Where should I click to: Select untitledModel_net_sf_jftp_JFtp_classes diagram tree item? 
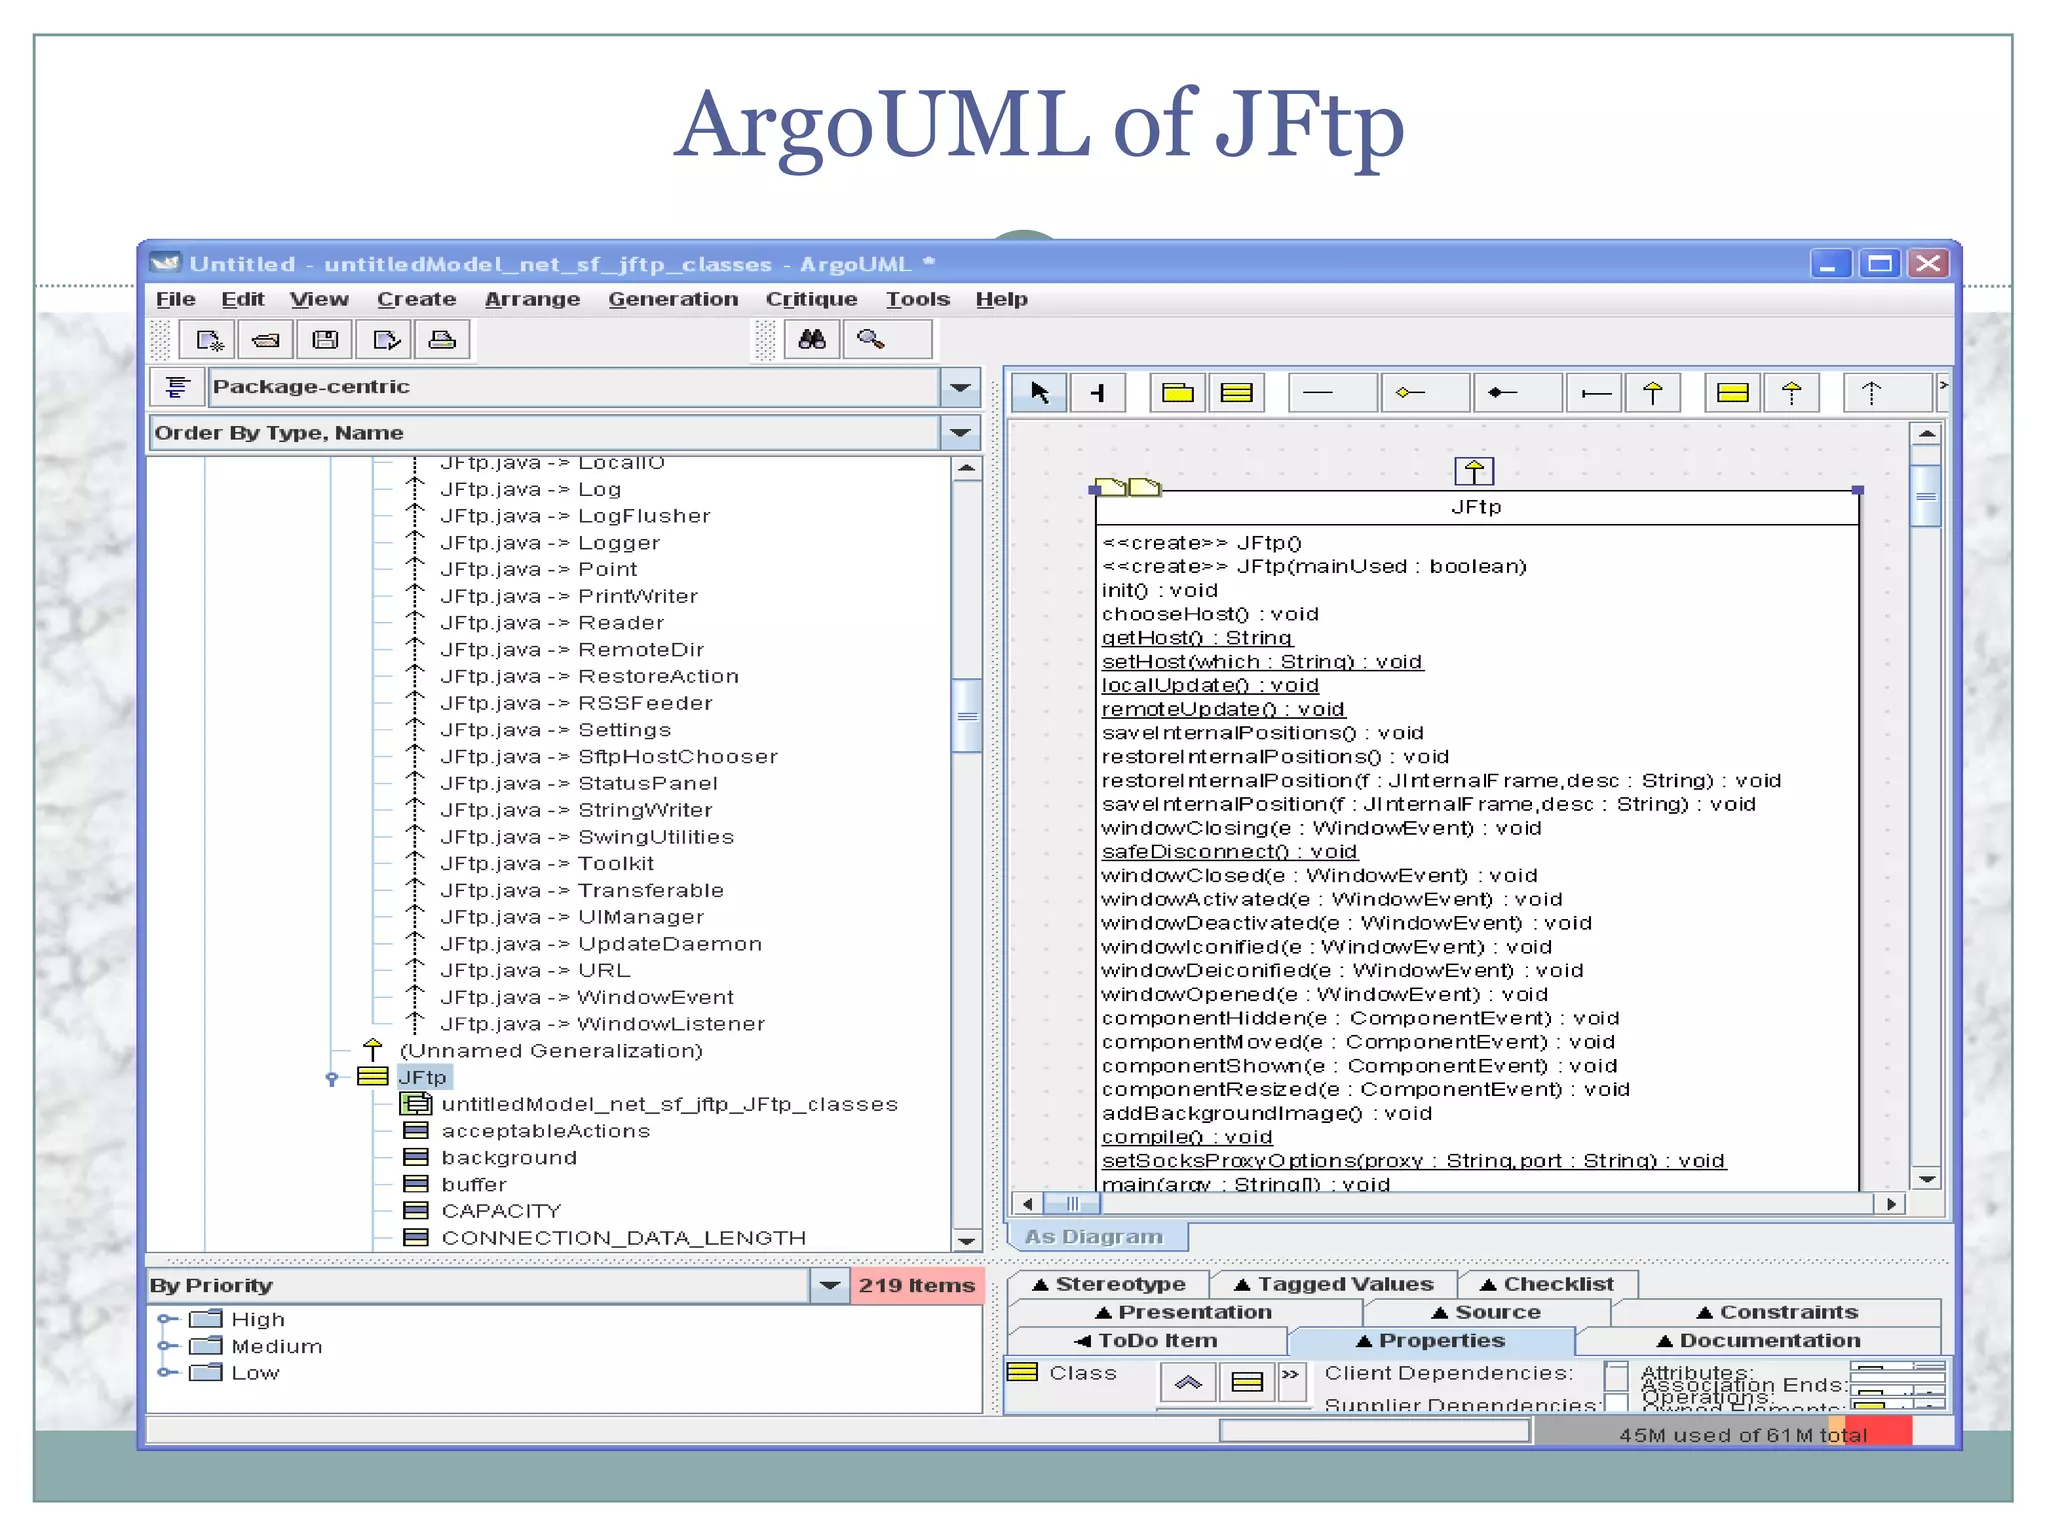coord(670,1105)
